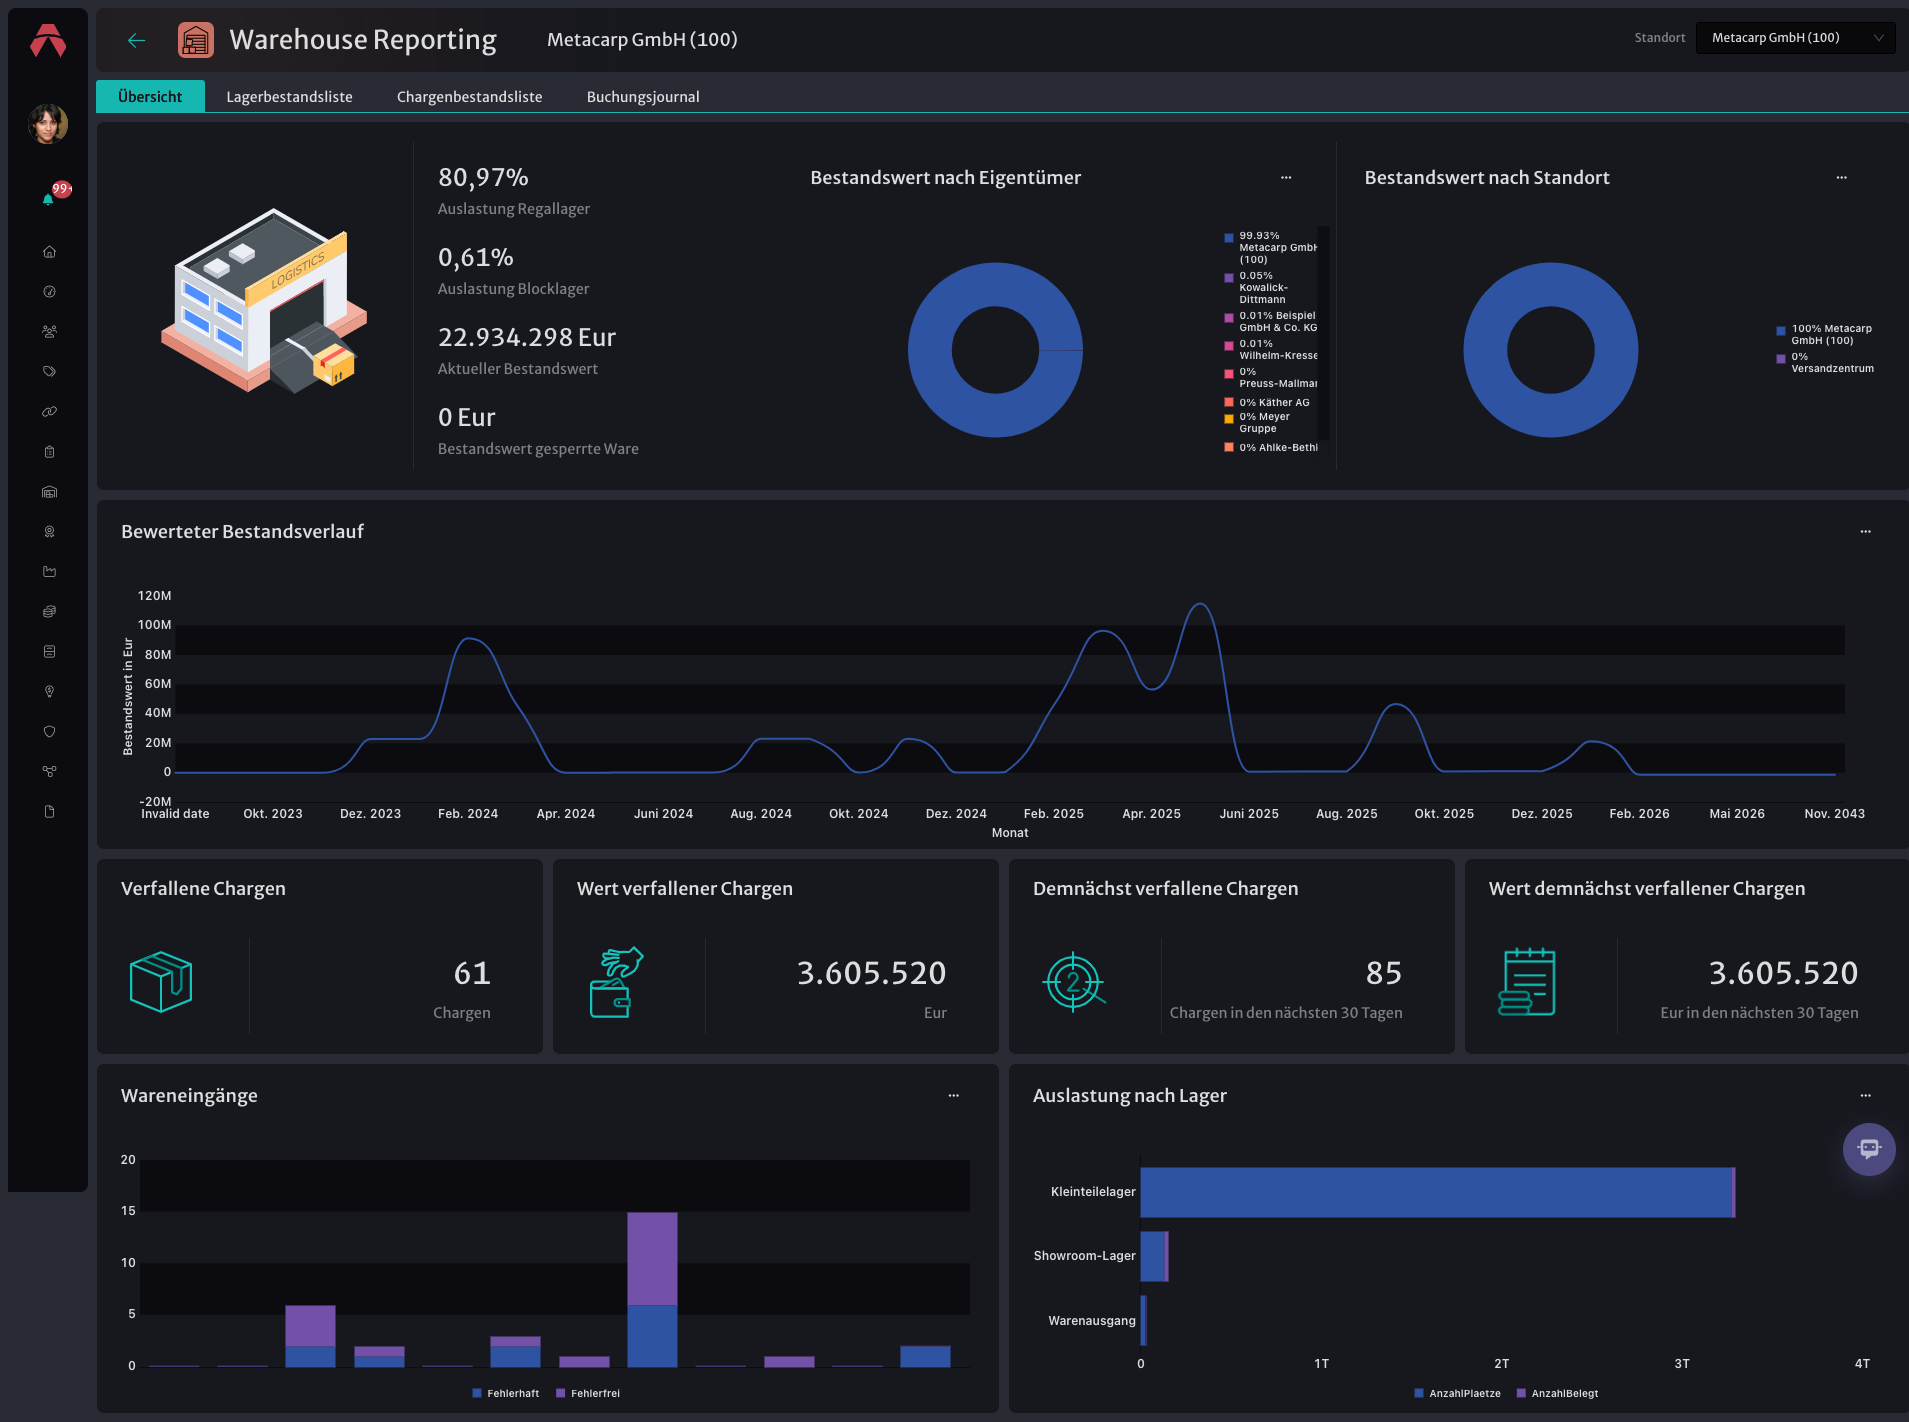Click 0 Eur Bestandswert gesperrte Ware value
Image resolution: width=1909 pixels, height=1422 pixels.
(x=467, y=418)
